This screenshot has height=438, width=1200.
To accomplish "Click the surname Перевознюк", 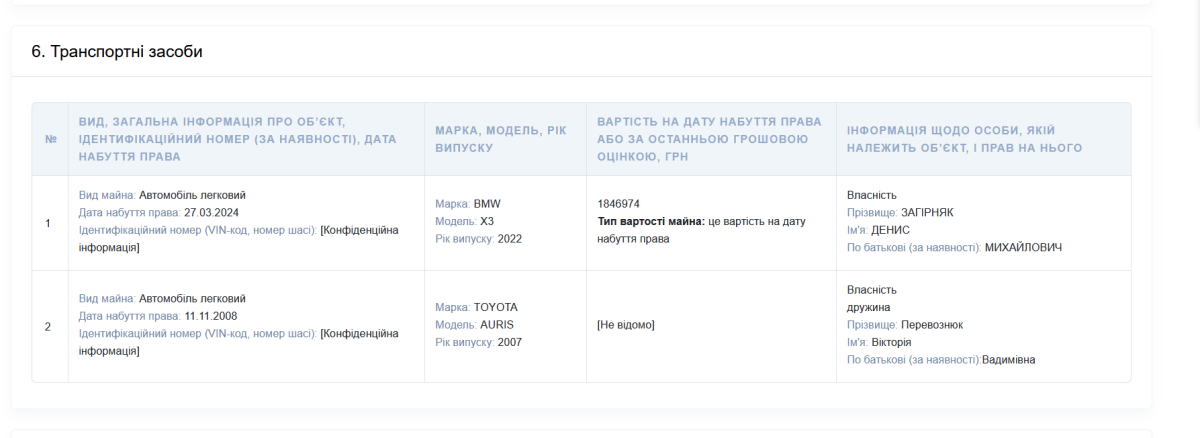I will click(x=932, y=324).
